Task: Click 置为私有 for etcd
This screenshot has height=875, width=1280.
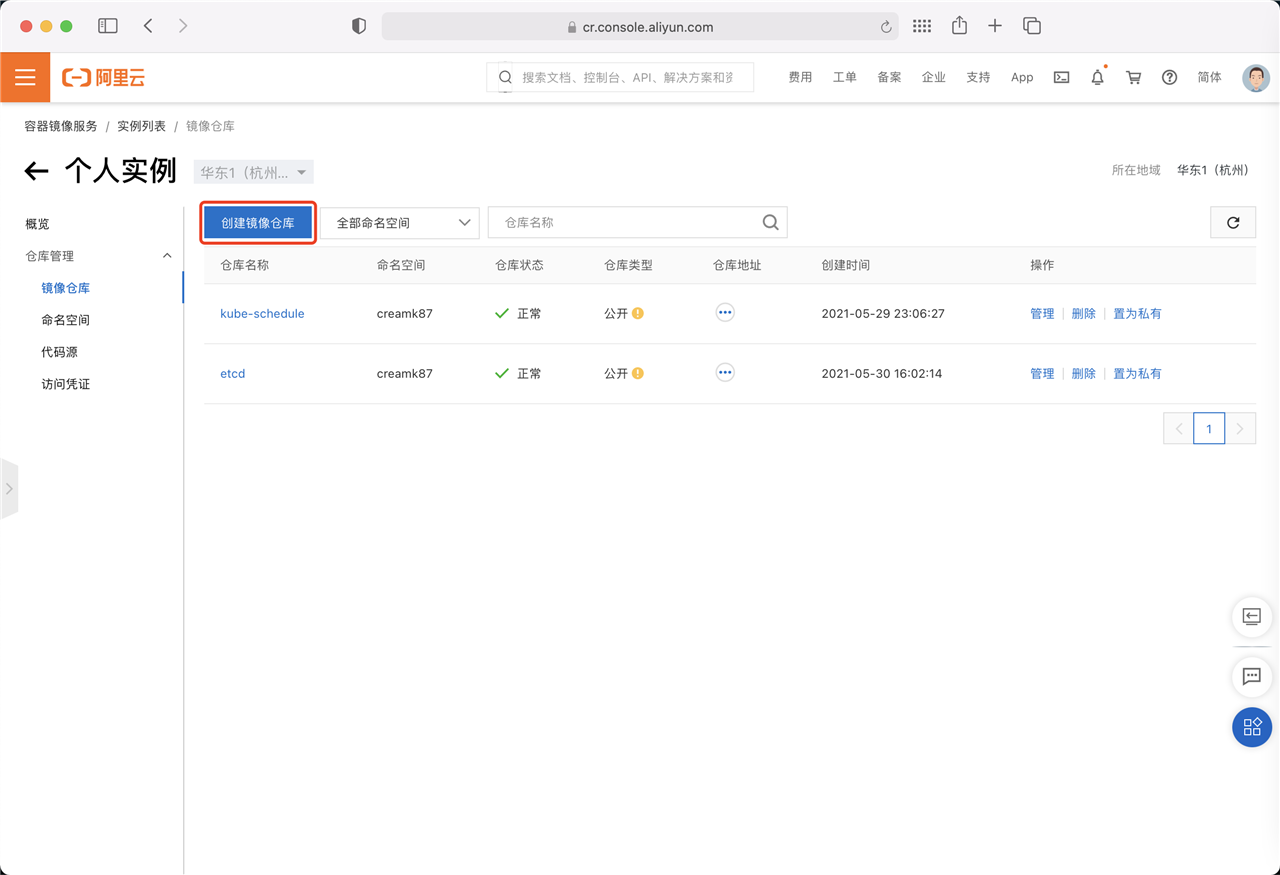Action: pyautogui.click(x=1138, y=373)
